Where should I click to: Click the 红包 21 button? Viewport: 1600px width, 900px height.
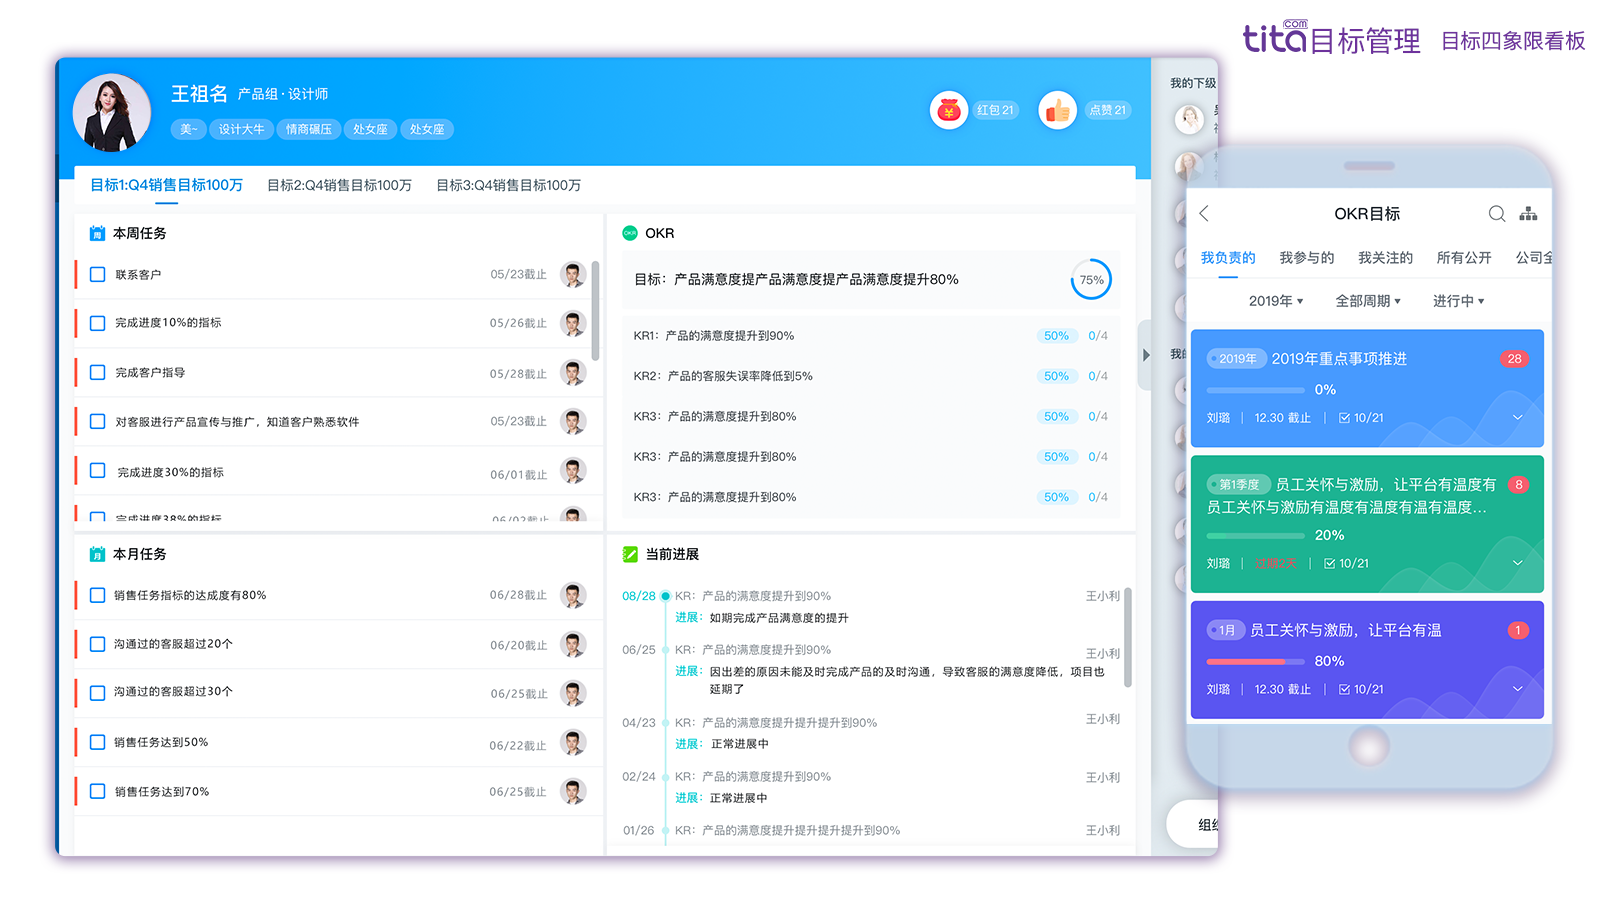pos(995,110)
